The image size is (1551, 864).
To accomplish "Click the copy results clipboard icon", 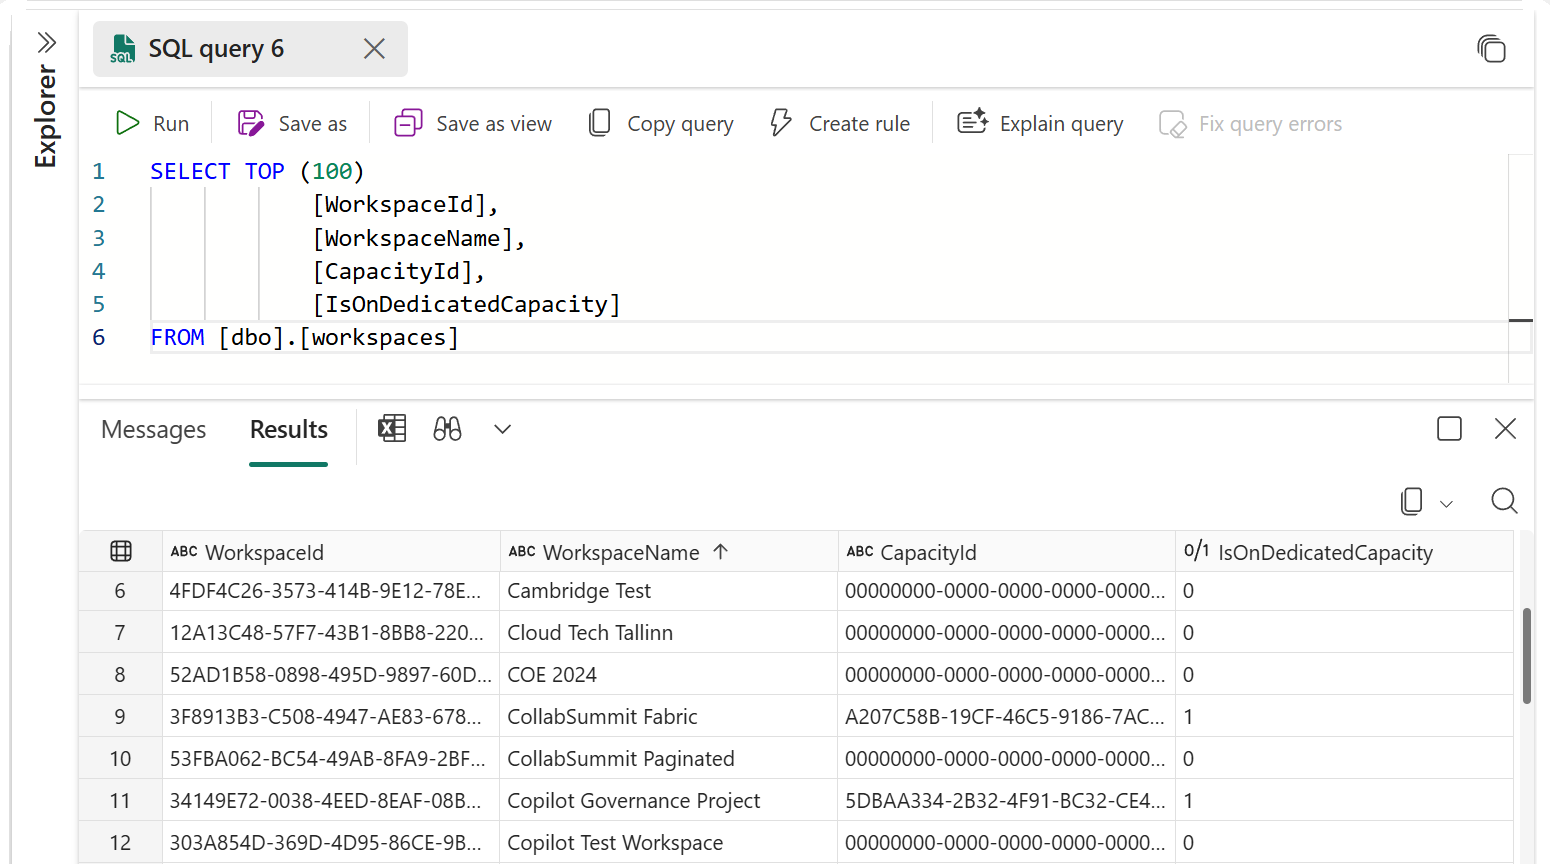I will [x=1411, y=501].
